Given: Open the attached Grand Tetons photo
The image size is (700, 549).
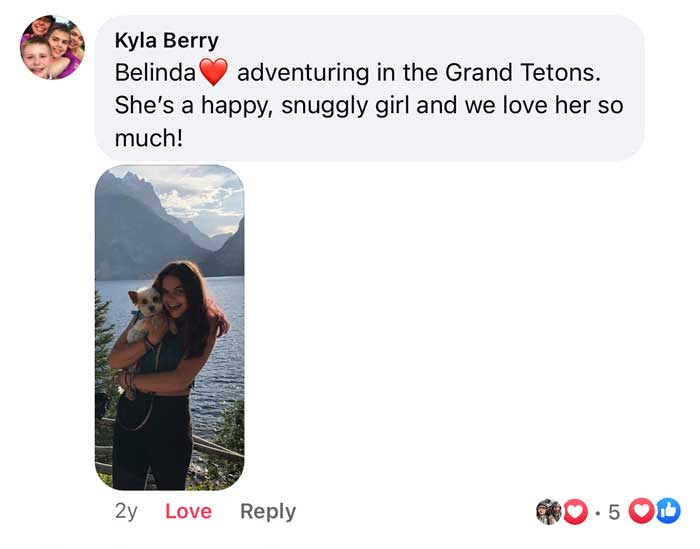Looking at the screenshot, I should click(169, 327).
